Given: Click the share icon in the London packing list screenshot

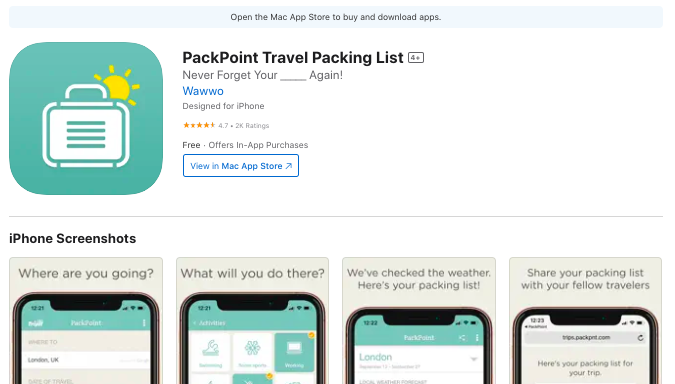Looking at the screenshot, I should tap(462, 338).
